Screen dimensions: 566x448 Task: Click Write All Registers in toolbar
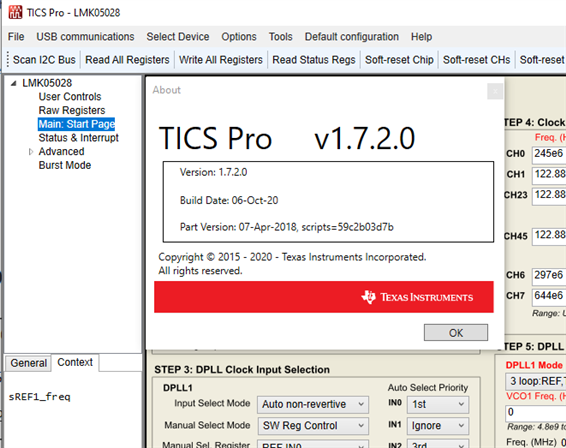(221, 60)
